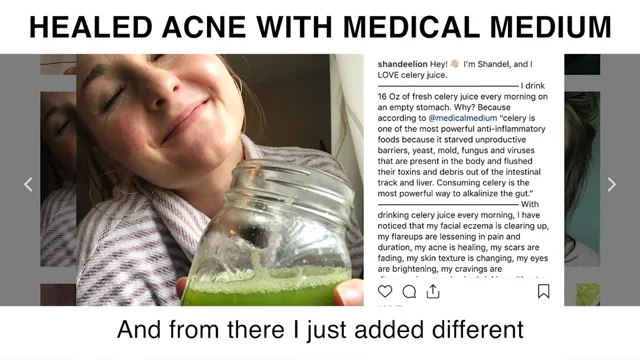Share the post using the upload icon
Screen dimensions: 640x360
pyautogui.click(x=433, y=291)
